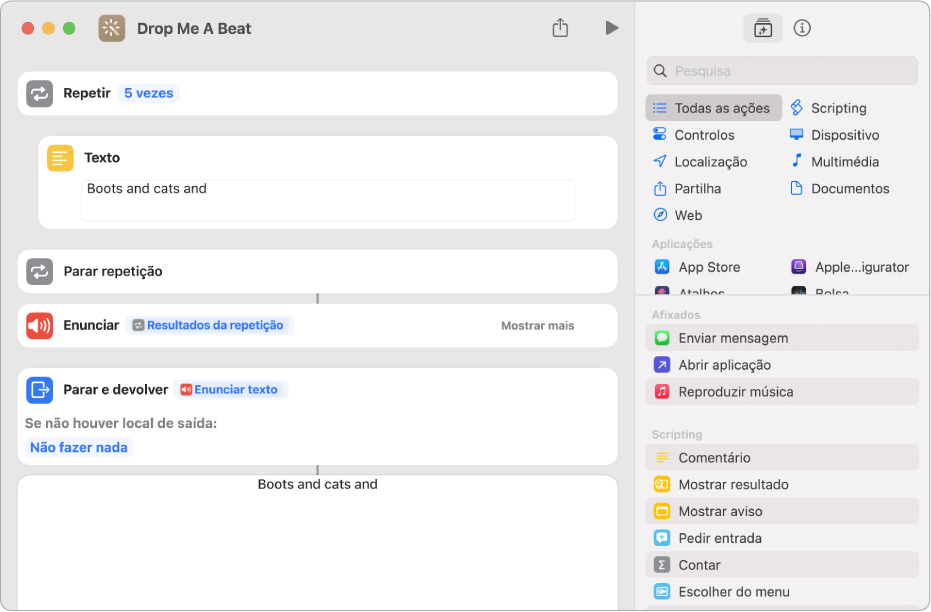Screen dimensions: 931x612
Task: Run the Drop Me A Beat shortcut
Action: click(612, 28)
